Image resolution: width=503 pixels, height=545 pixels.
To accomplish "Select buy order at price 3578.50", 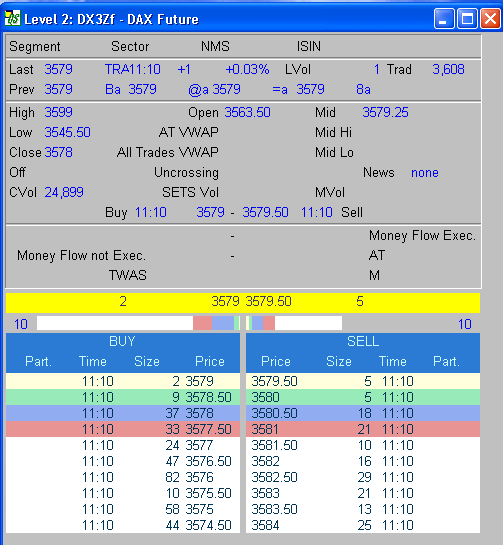I will [x=123, y=397].
